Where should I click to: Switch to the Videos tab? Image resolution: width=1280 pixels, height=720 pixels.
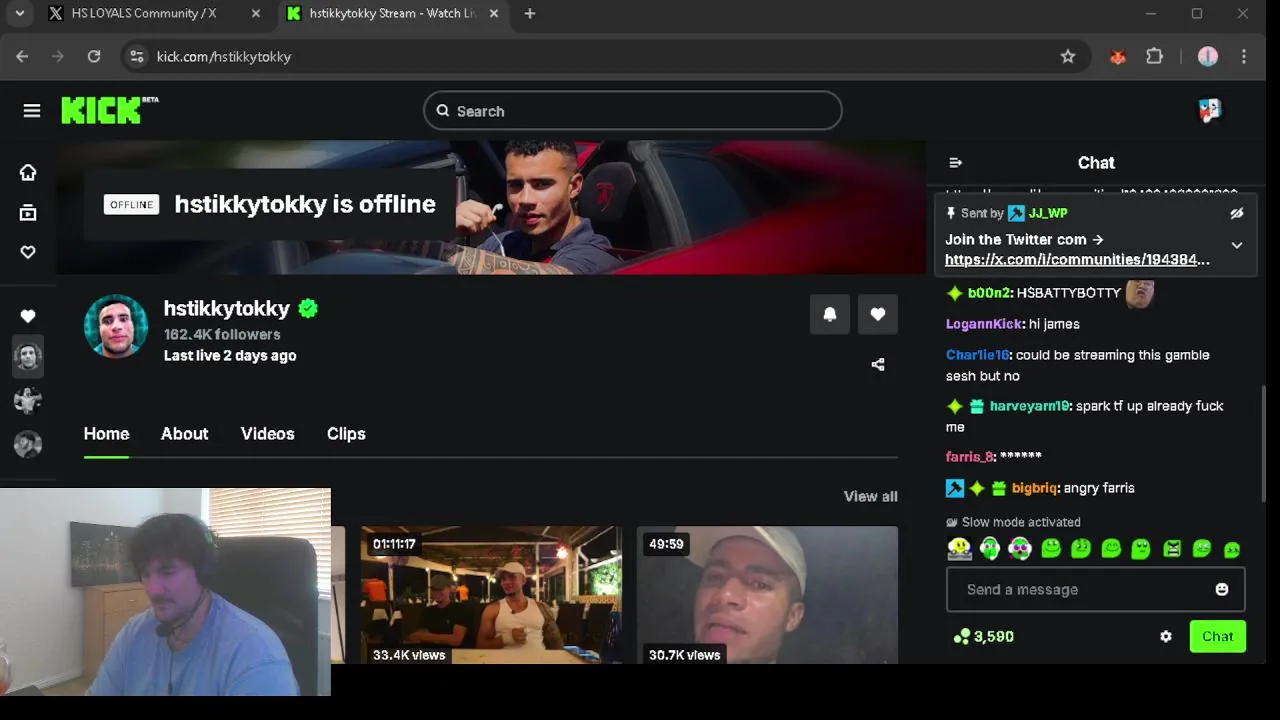267,434
